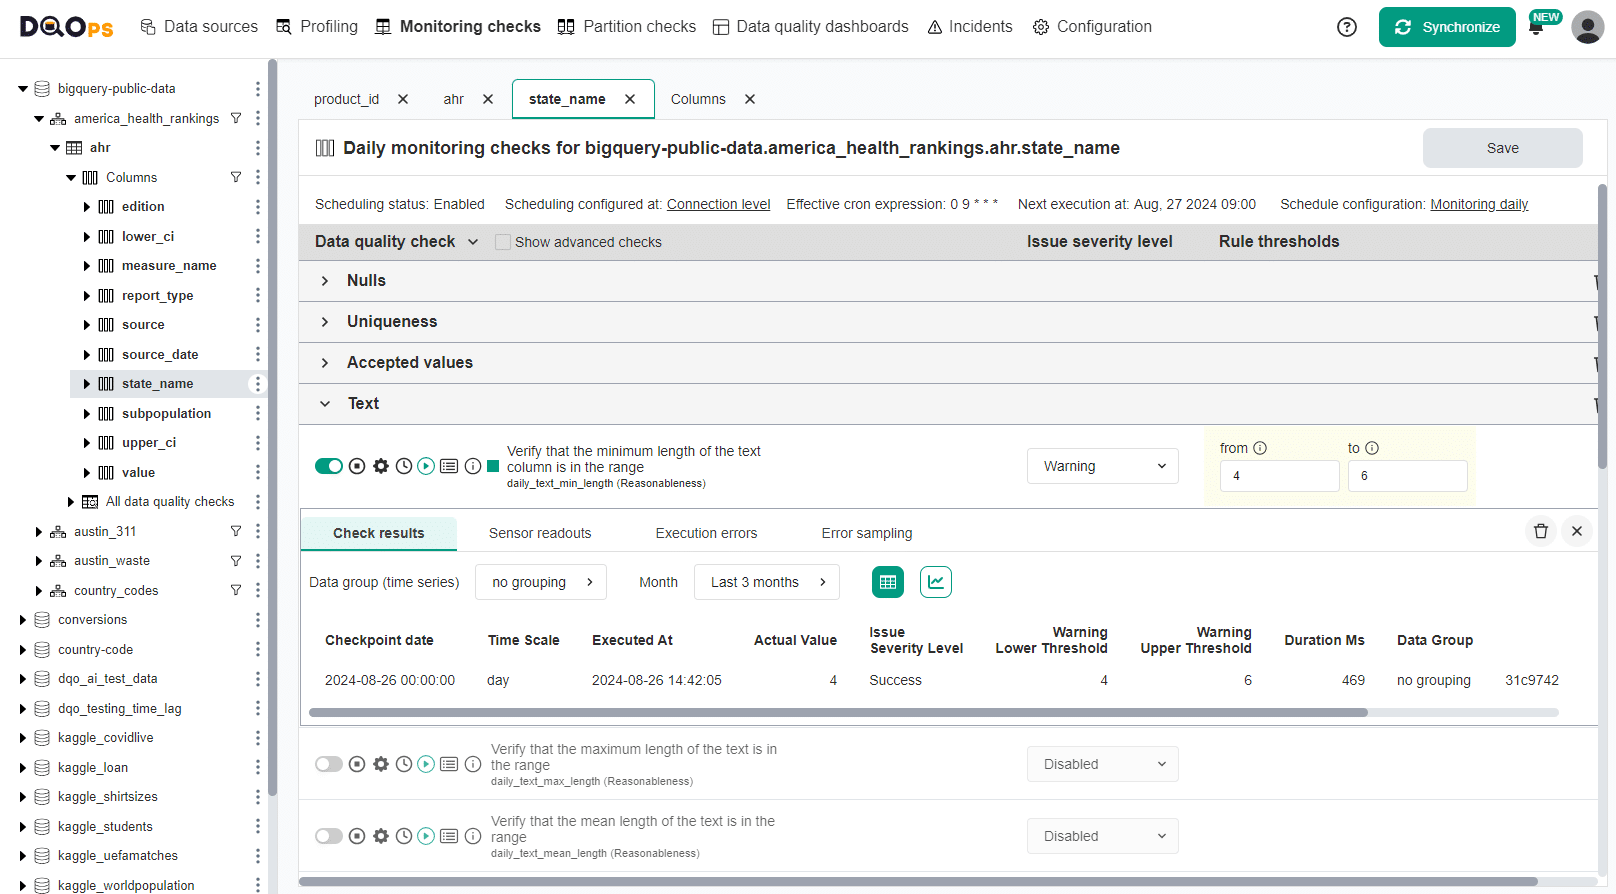Click the disable-check circle icon for min length
Screen dimensions: 1616x894
(357, 466)
